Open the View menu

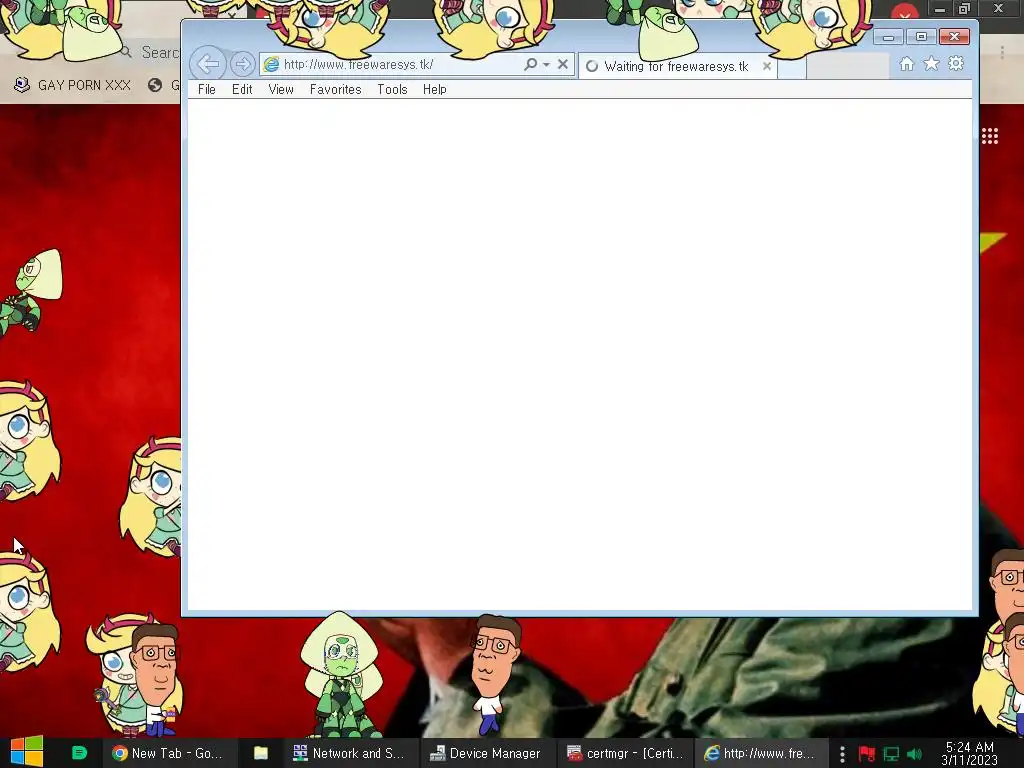click(x=281, y=89)
